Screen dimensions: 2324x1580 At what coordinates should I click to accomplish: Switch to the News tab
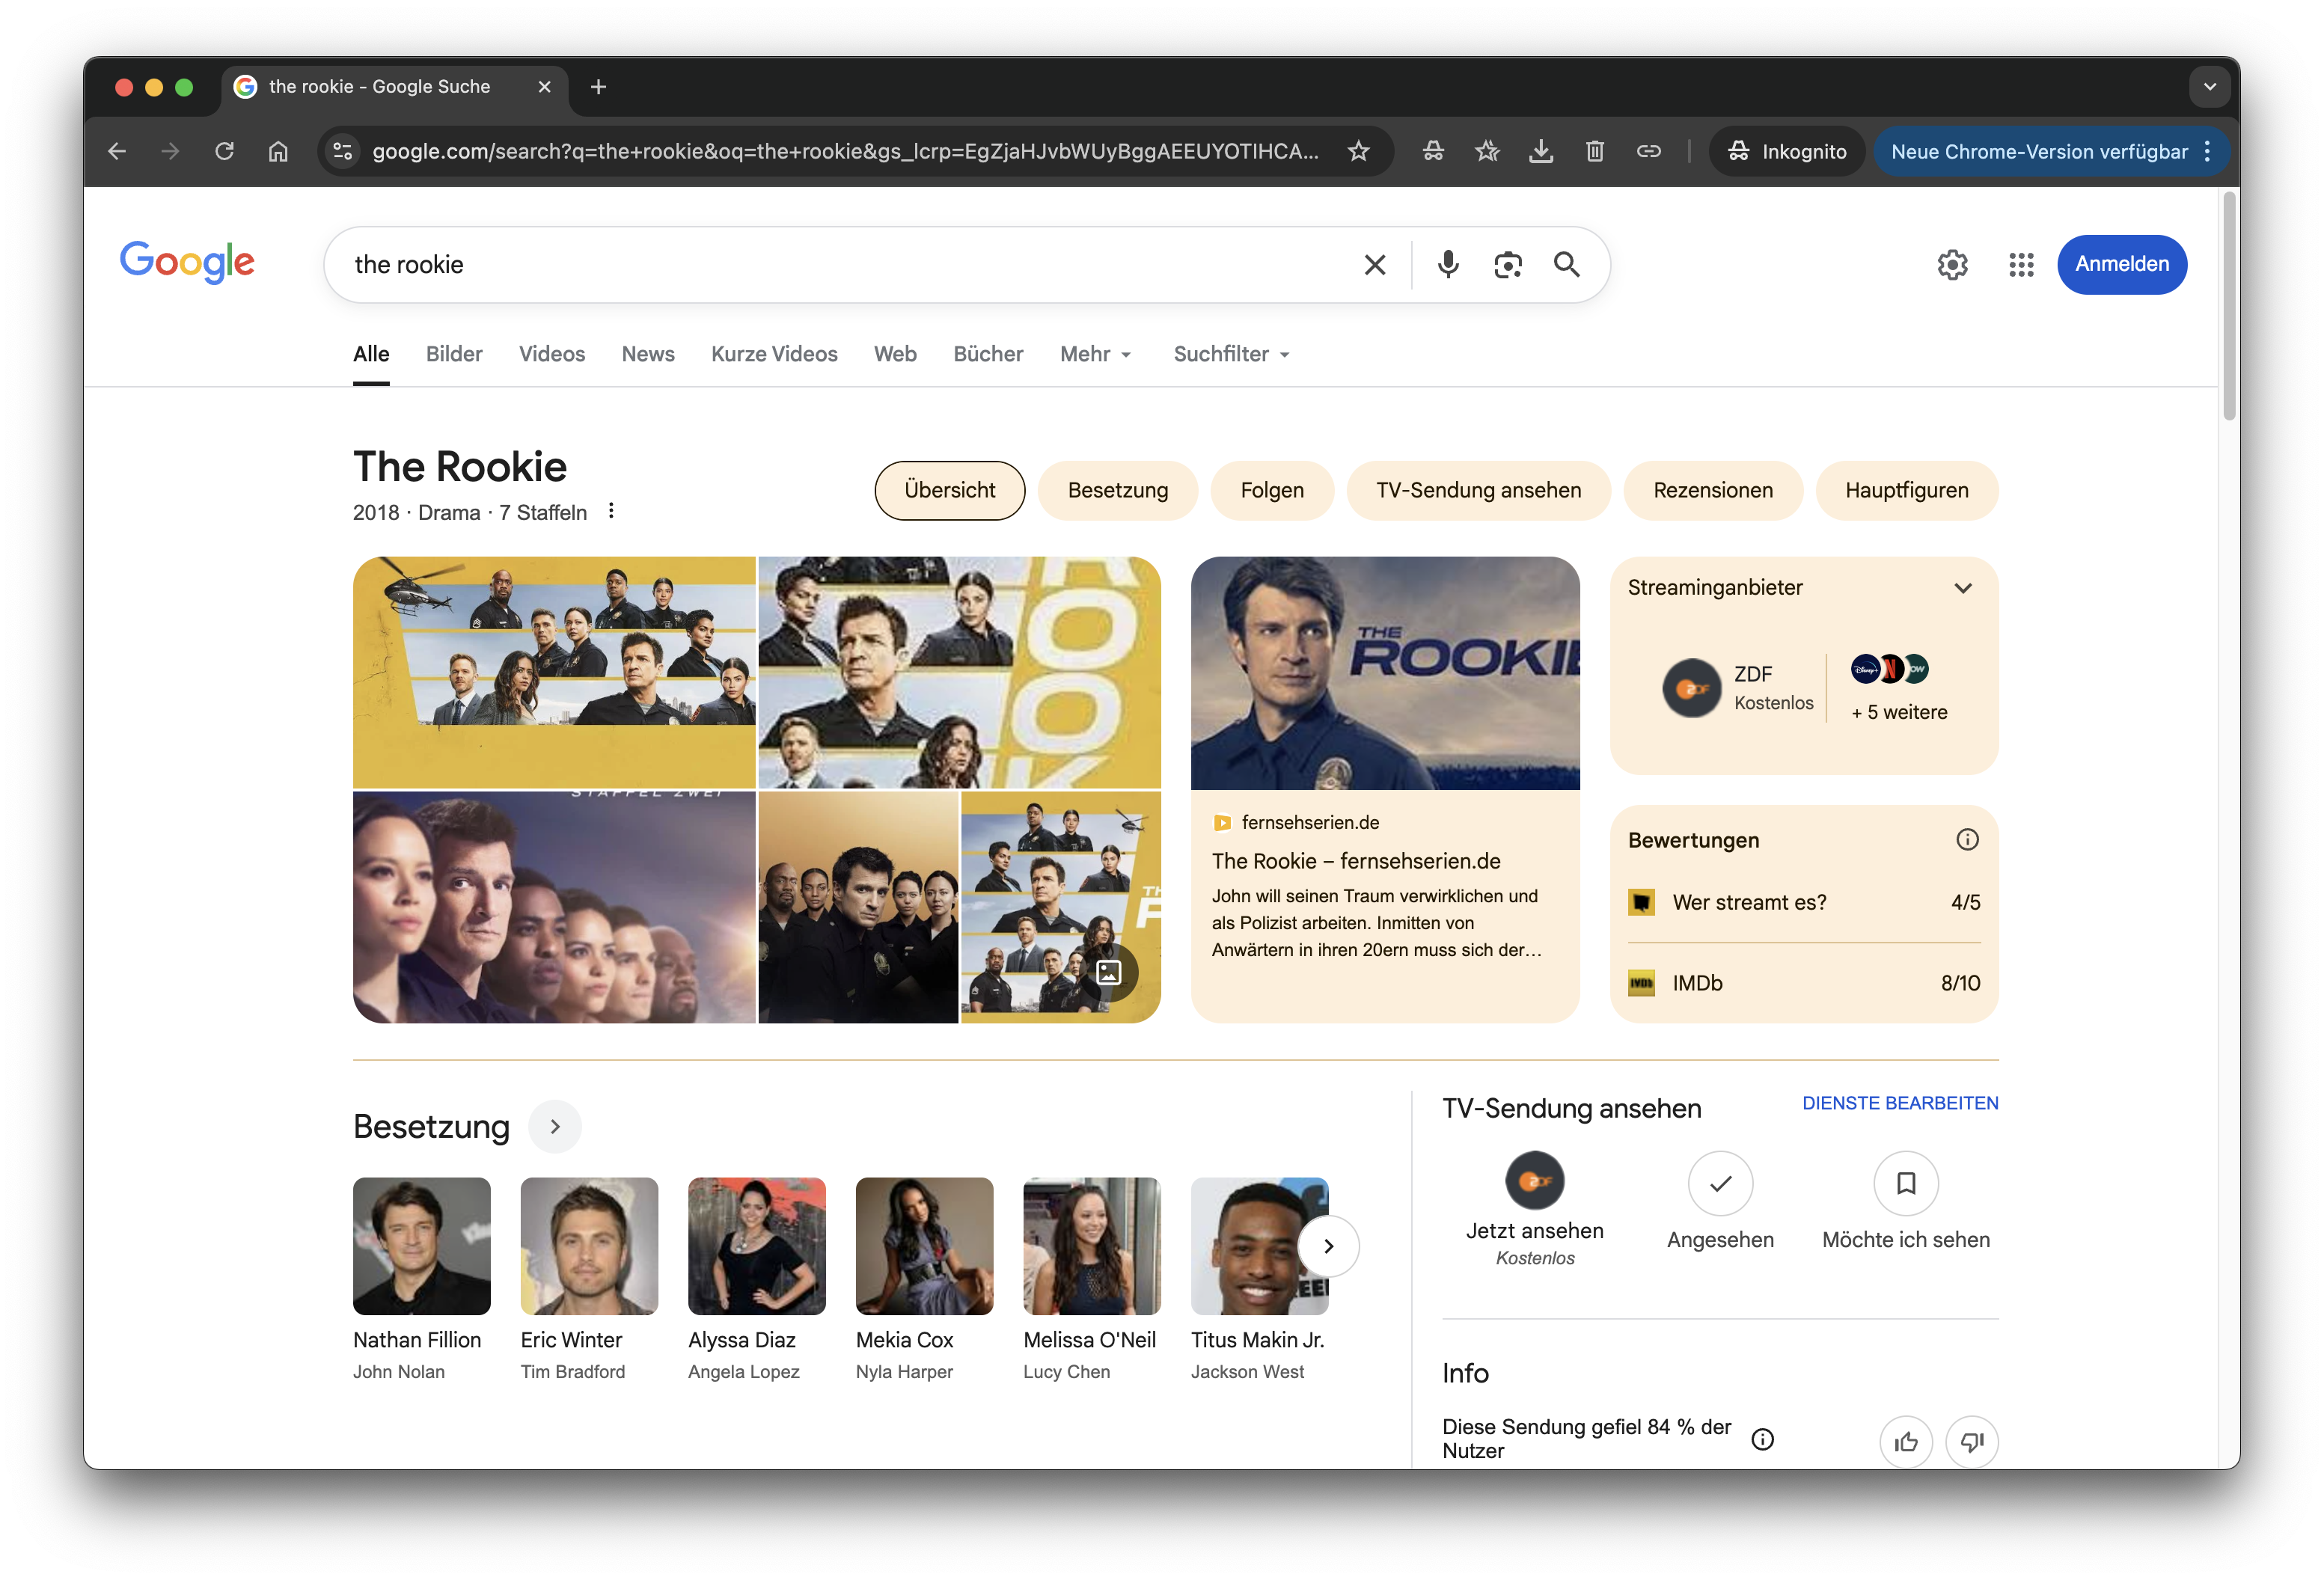coord(647,354)
